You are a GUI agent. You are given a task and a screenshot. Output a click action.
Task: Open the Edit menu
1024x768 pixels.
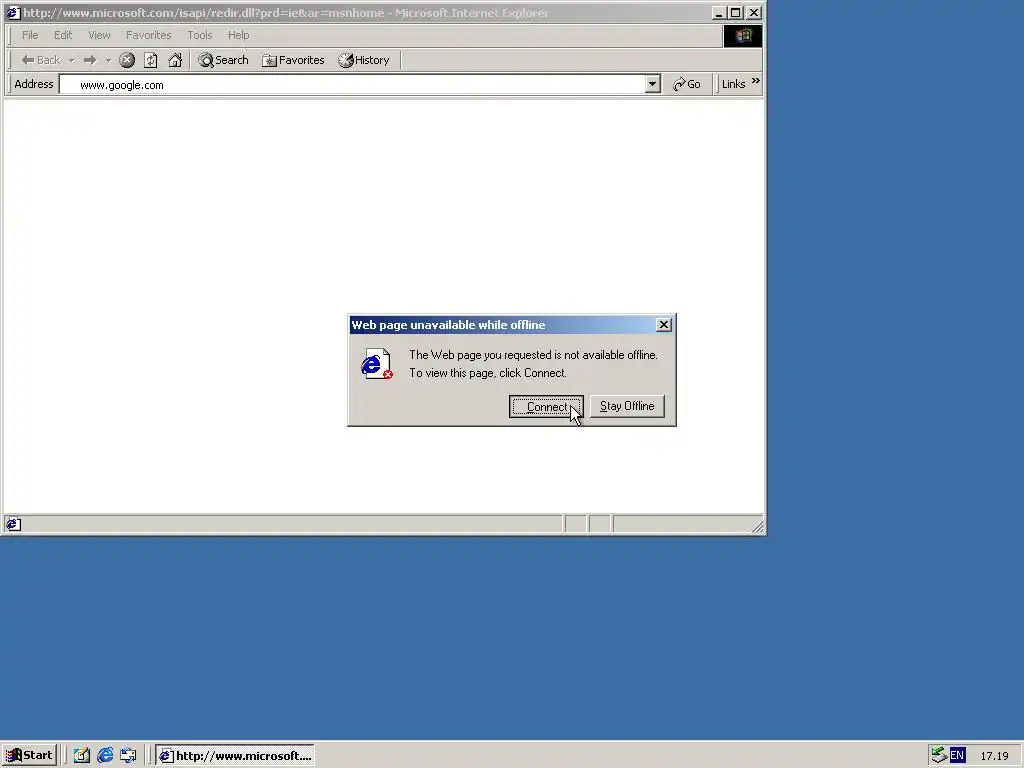(x=63, y=35)
